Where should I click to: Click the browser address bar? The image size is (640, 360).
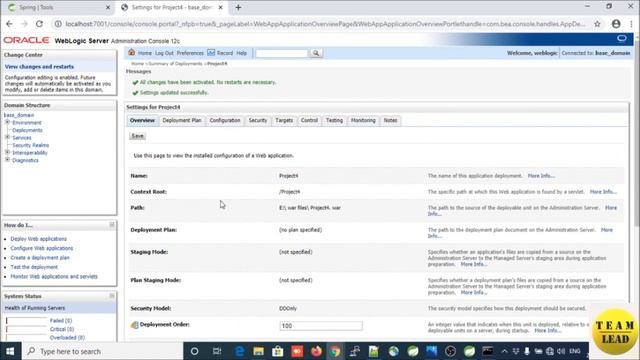[325, 24]
